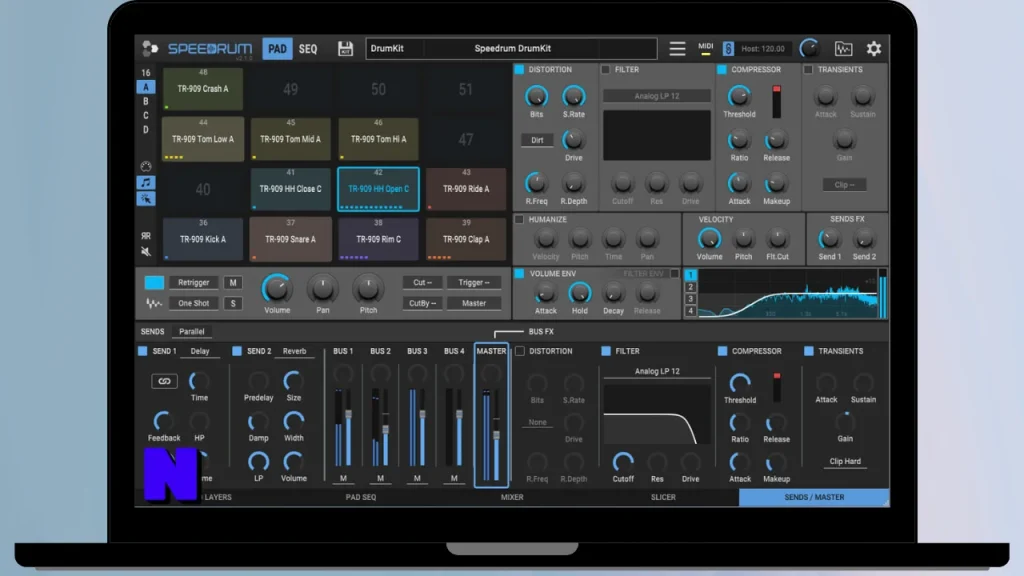Select layer 2 in the waveform display
This screenshot has height=576, width=1024.
point(691,287)
